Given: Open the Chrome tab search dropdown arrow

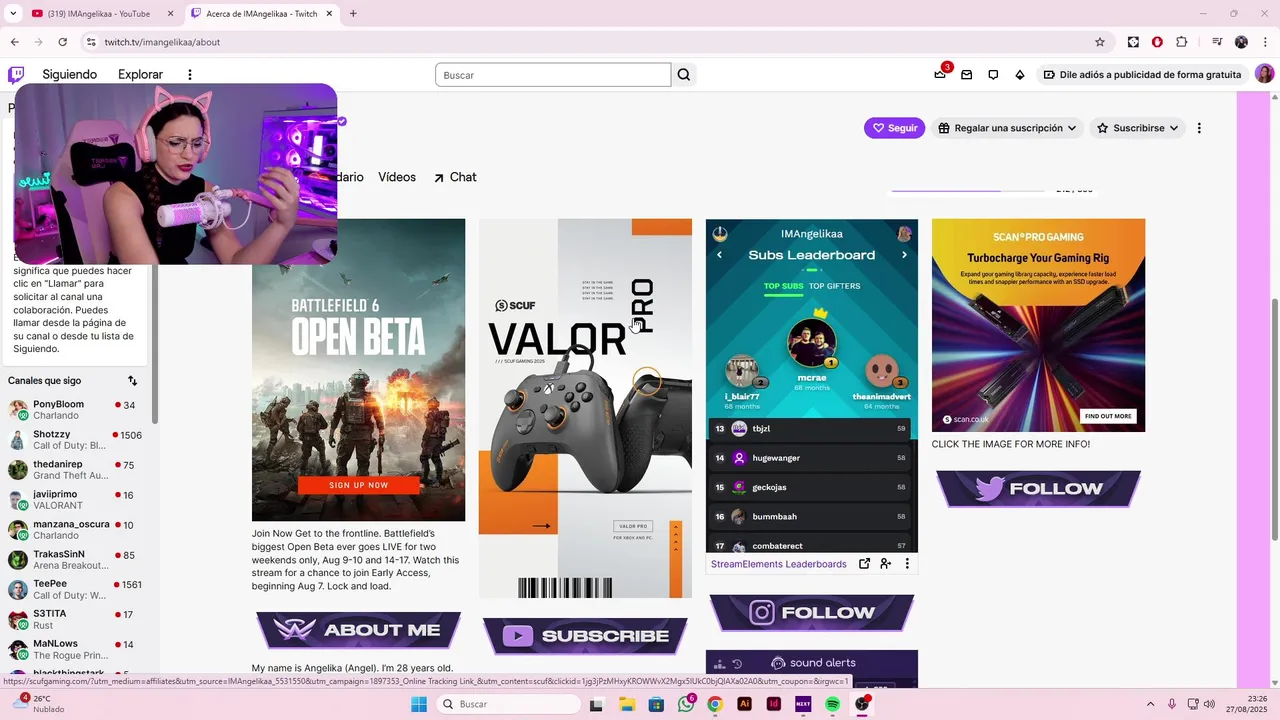Looking at the screenshot, I should coord(13,13).
